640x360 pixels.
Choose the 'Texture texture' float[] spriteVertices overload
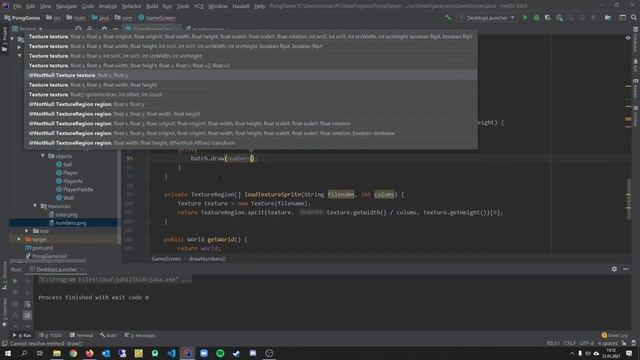(251, 94)
